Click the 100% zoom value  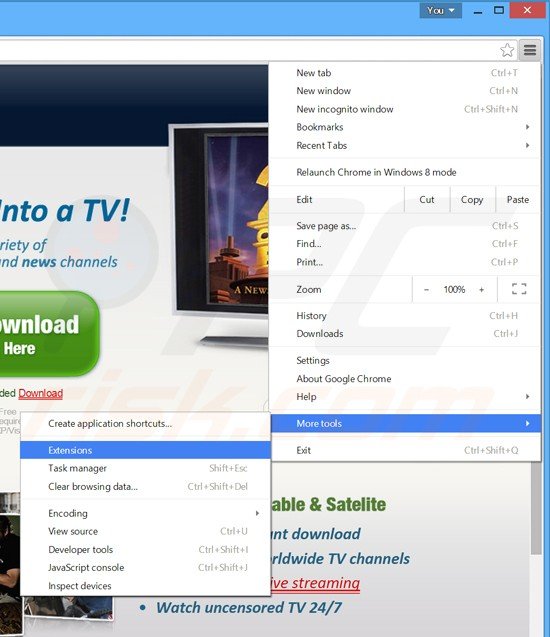[x=454, y=290]
